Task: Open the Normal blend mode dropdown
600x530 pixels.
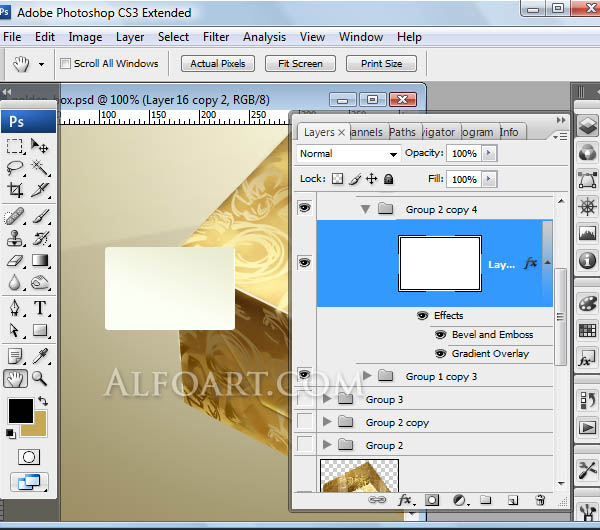Action: pos(348,154)
